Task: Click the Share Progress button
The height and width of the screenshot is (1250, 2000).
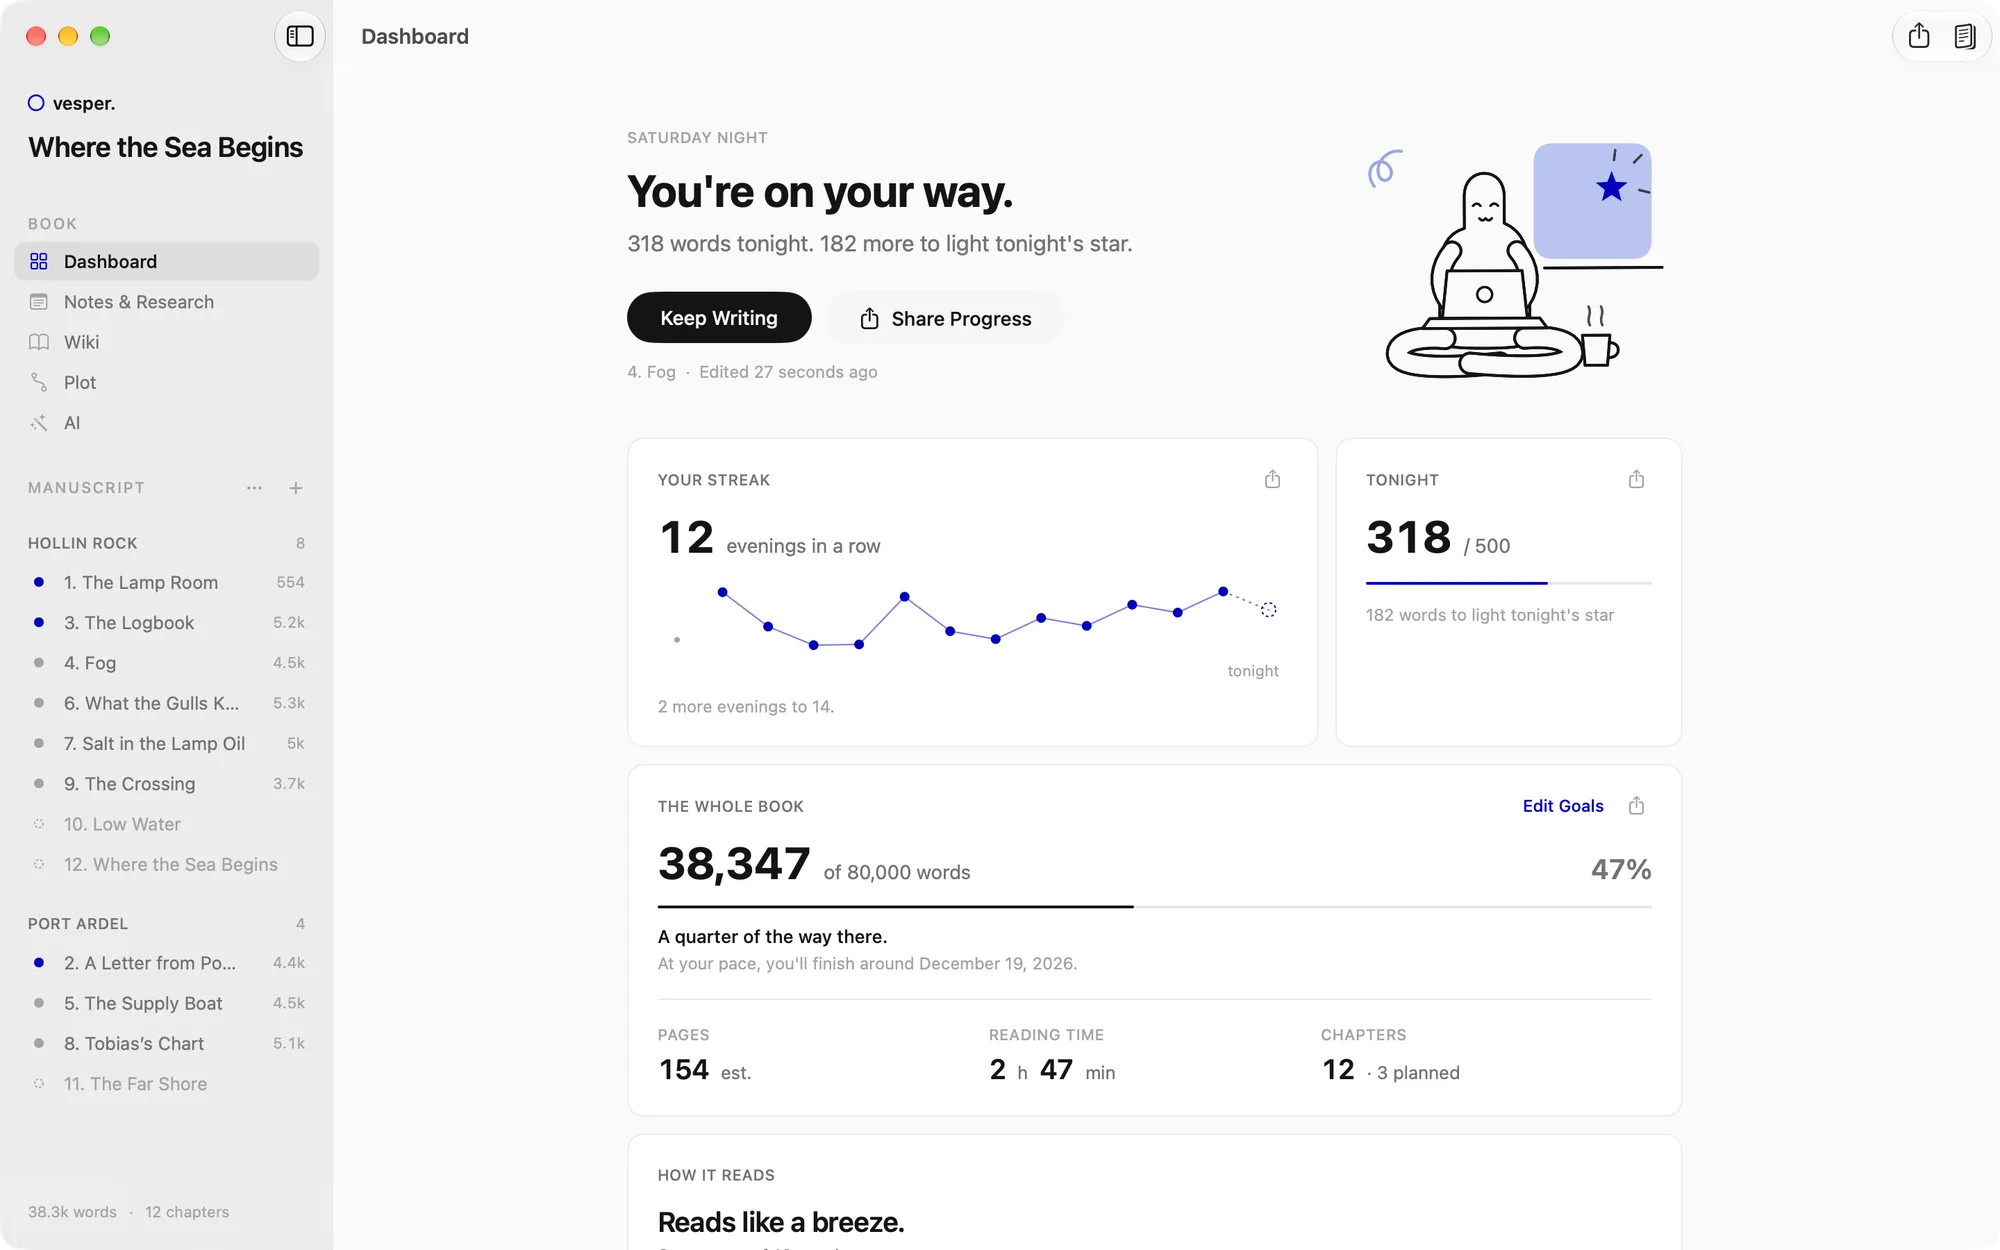Action: [945, 318]
